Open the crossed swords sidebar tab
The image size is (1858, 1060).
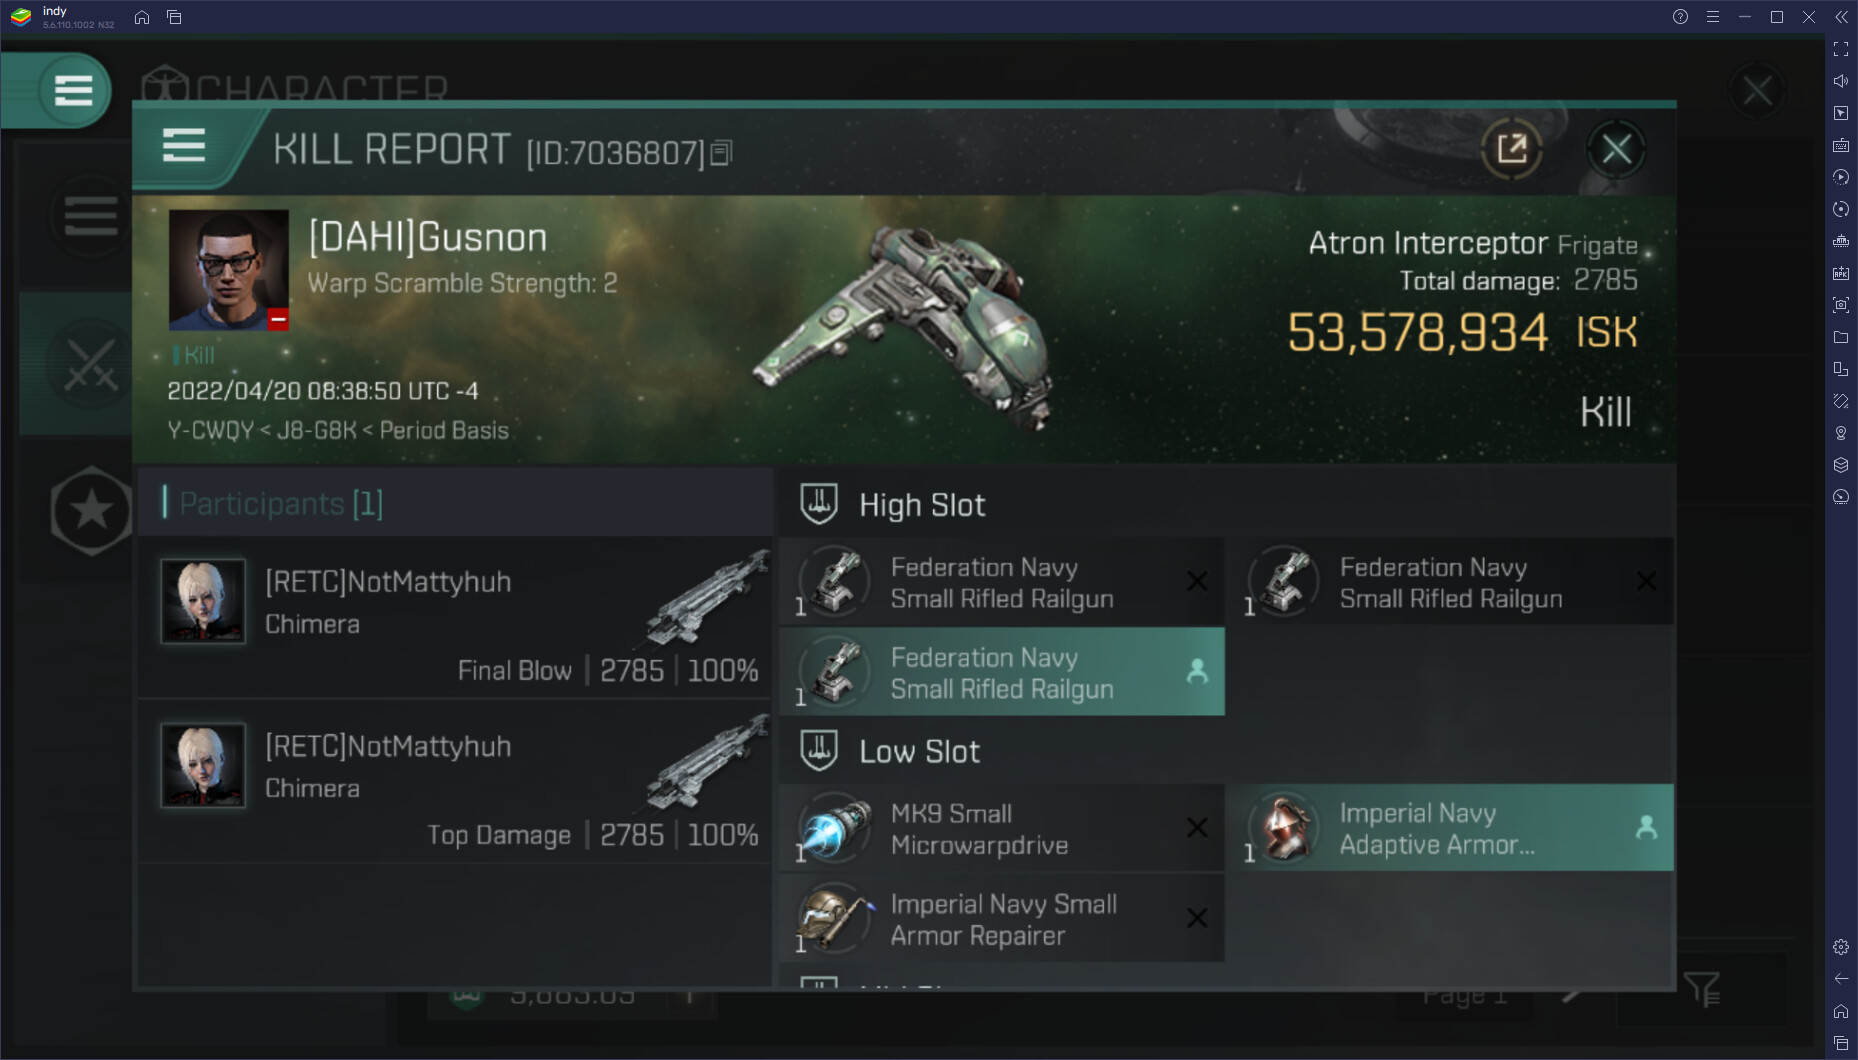click(x=90, y=364)
